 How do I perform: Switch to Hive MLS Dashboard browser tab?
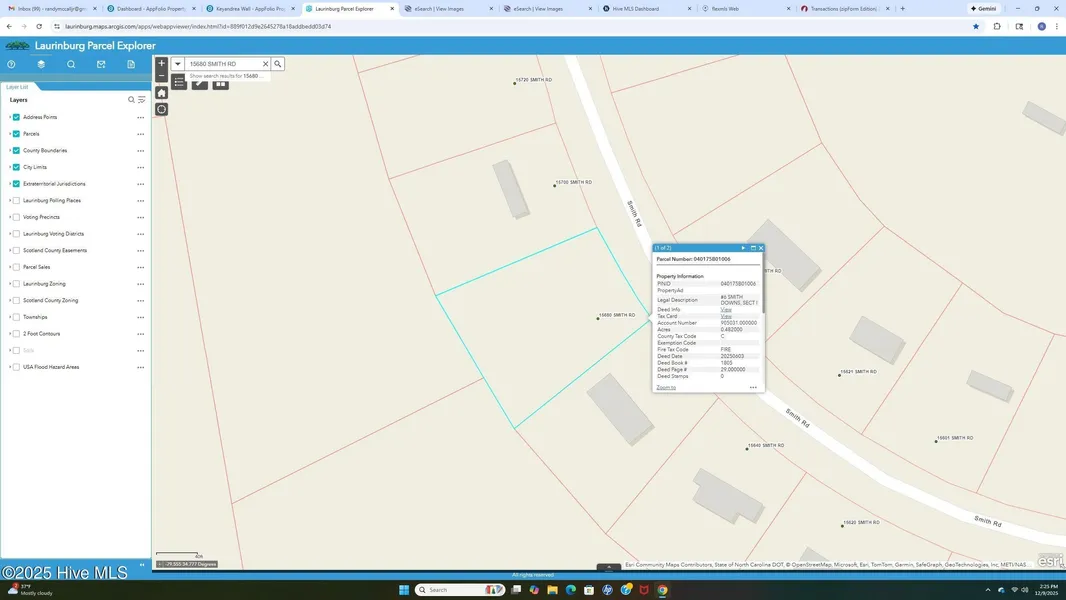636,8
